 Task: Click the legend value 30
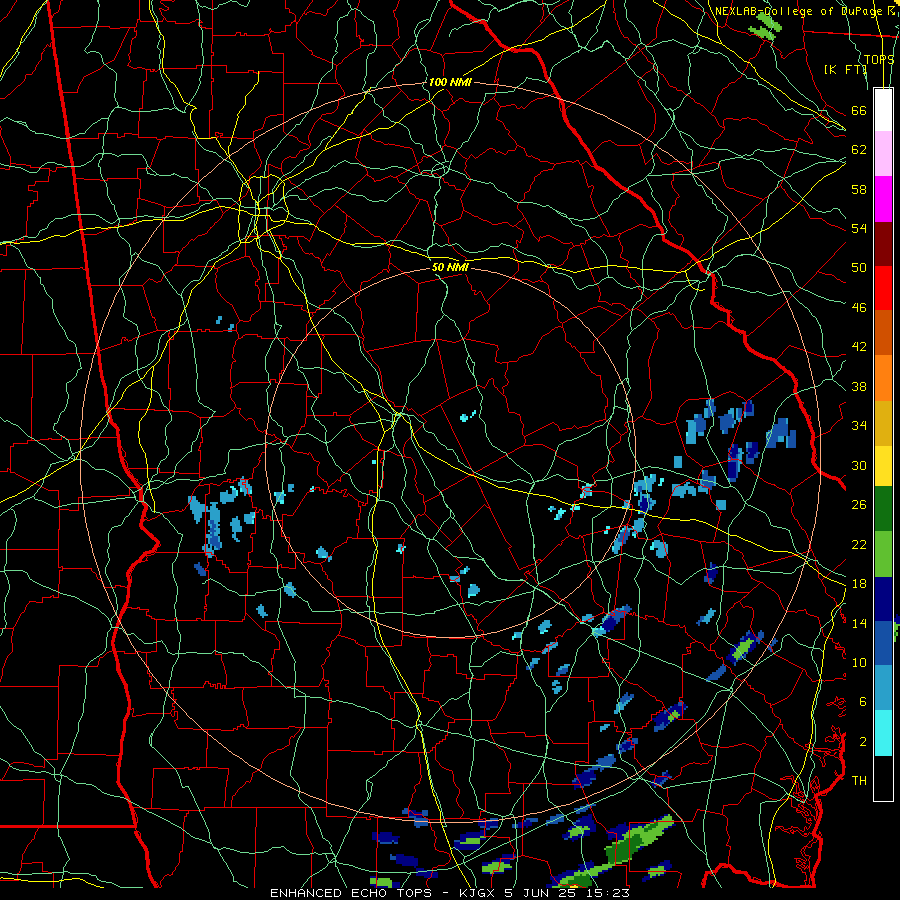[x=859, y=465]
